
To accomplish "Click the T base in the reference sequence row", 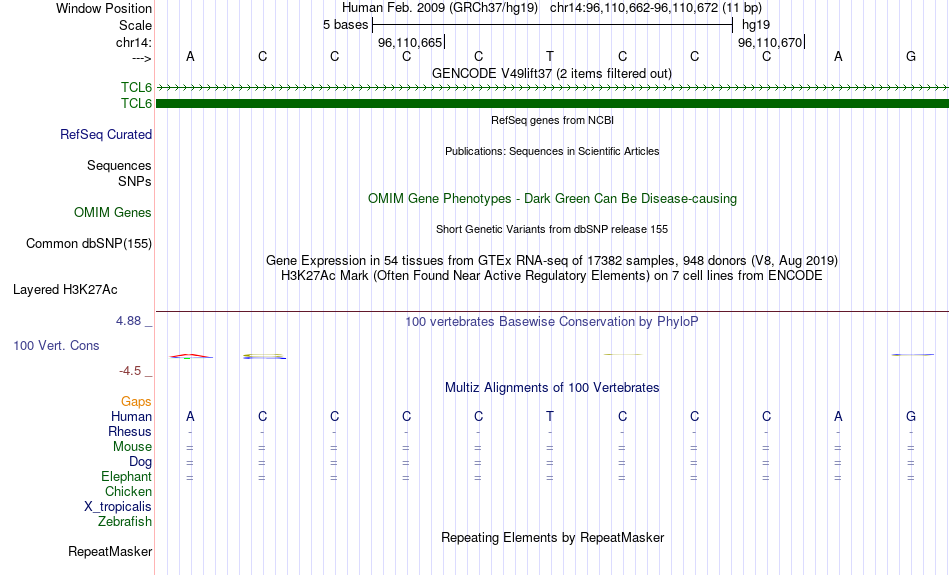I will [550, 56].
